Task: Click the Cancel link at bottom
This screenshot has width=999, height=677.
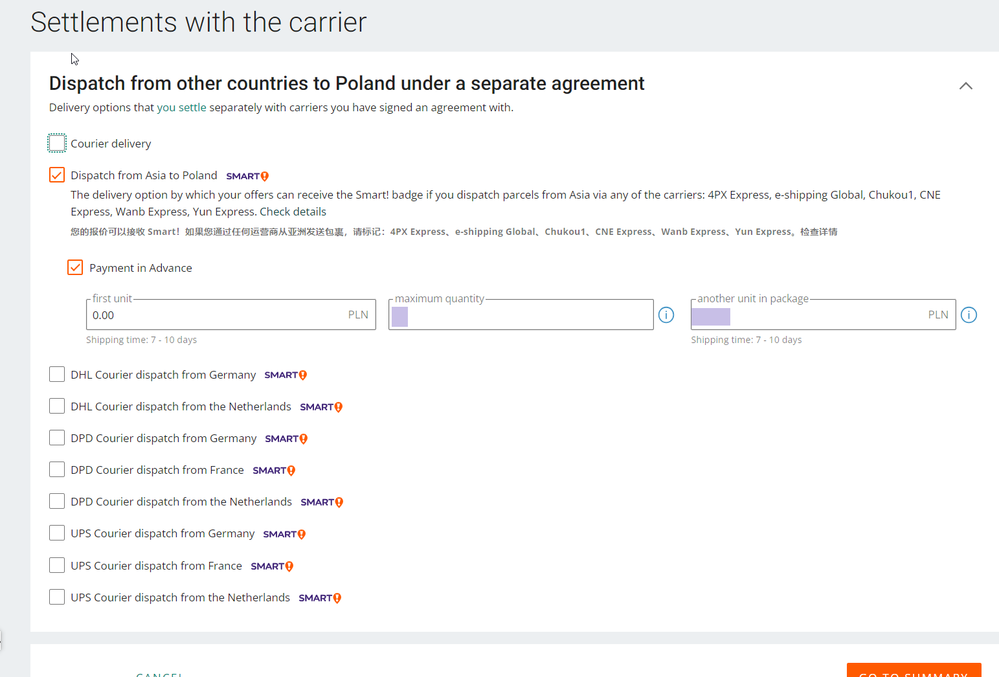Action: (160, 674)
